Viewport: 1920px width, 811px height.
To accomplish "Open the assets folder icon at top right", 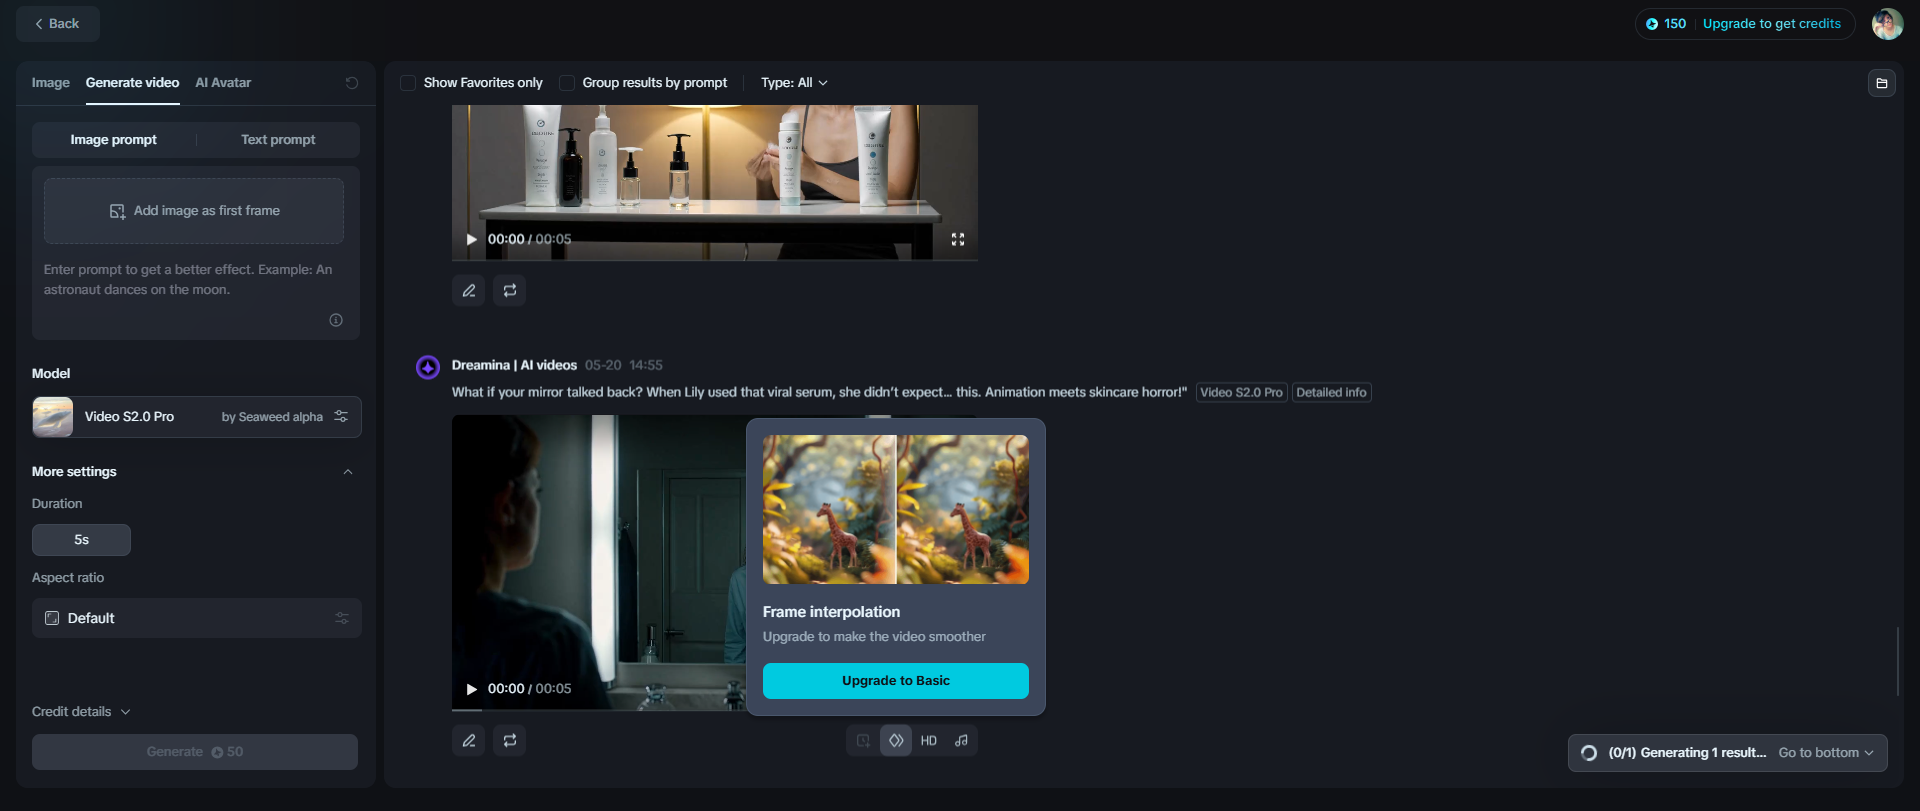I will (1881, 83).
